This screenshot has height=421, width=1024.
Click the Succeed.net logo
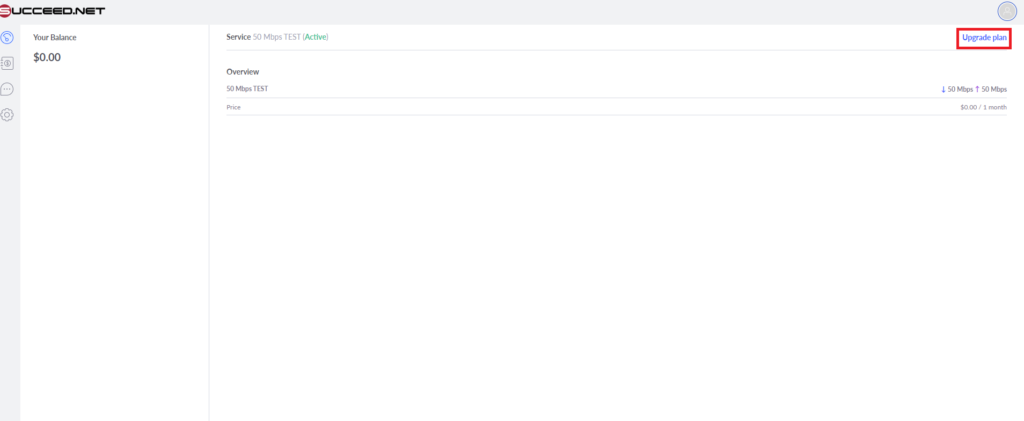(52, 11)
